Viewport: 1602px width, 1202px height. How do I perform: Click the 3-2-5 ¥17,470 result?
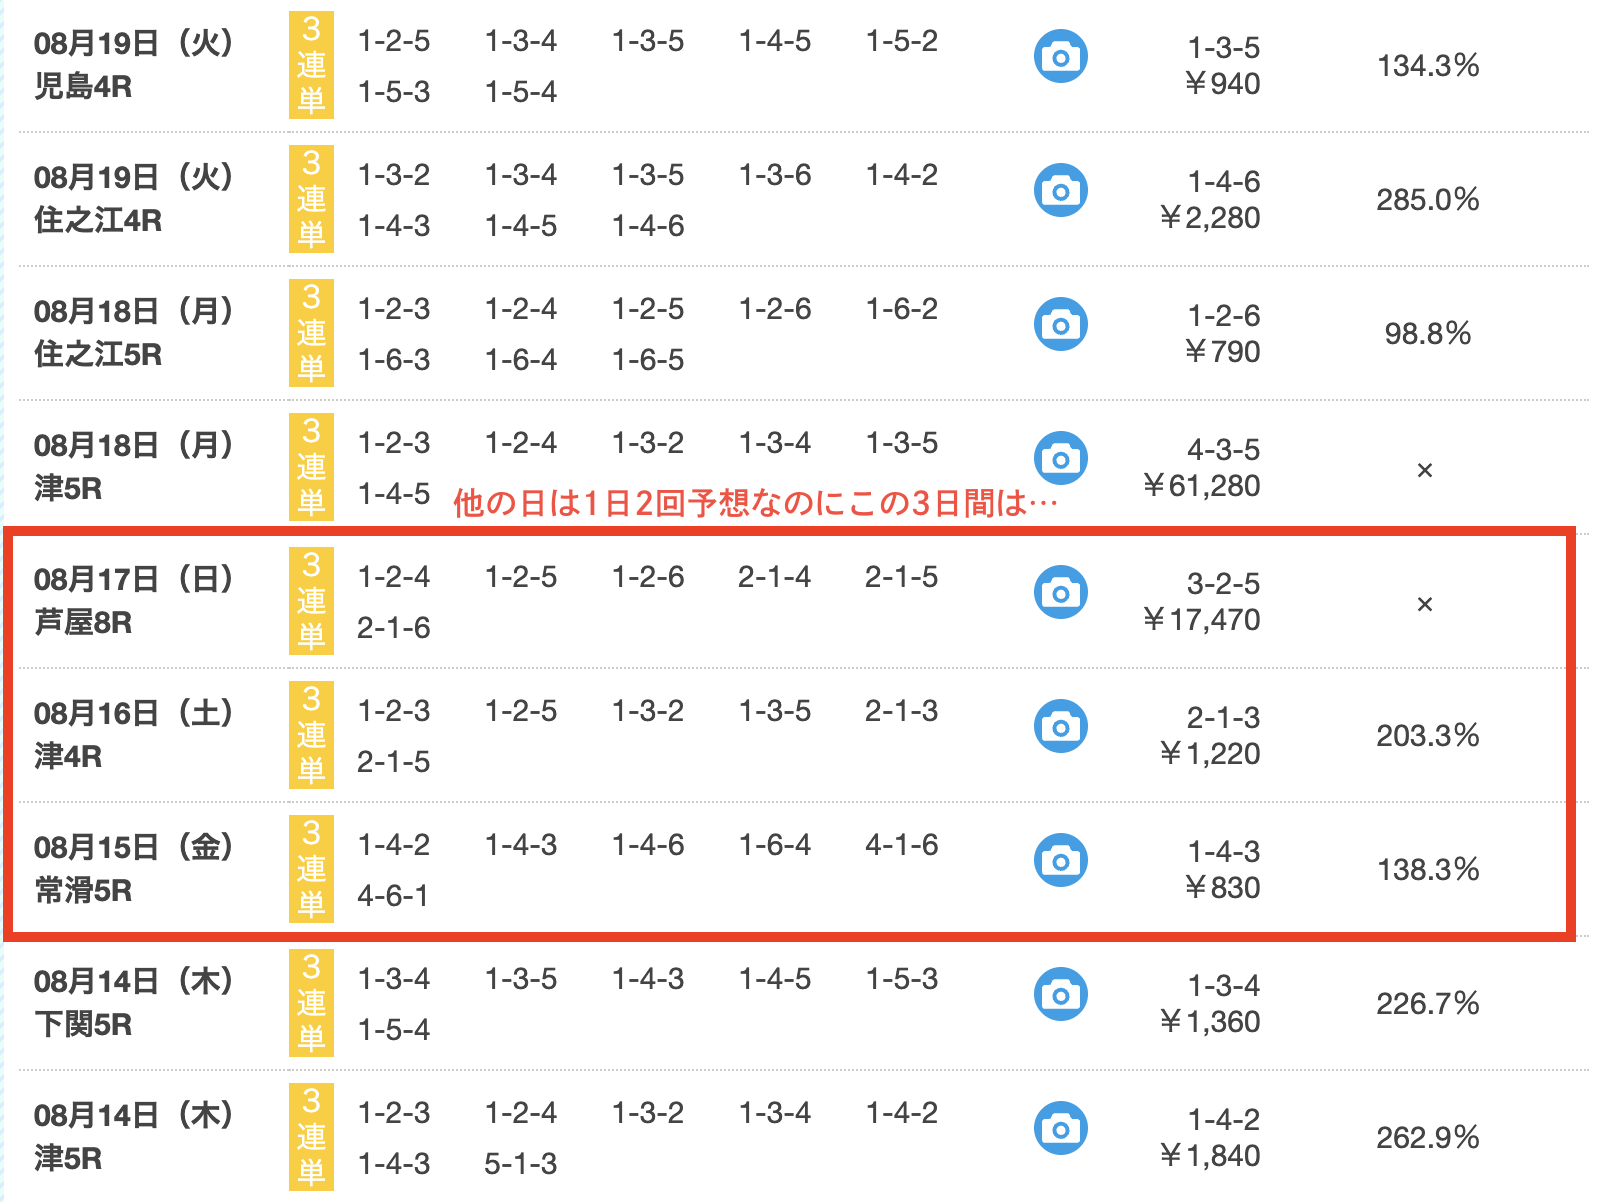1203,603
